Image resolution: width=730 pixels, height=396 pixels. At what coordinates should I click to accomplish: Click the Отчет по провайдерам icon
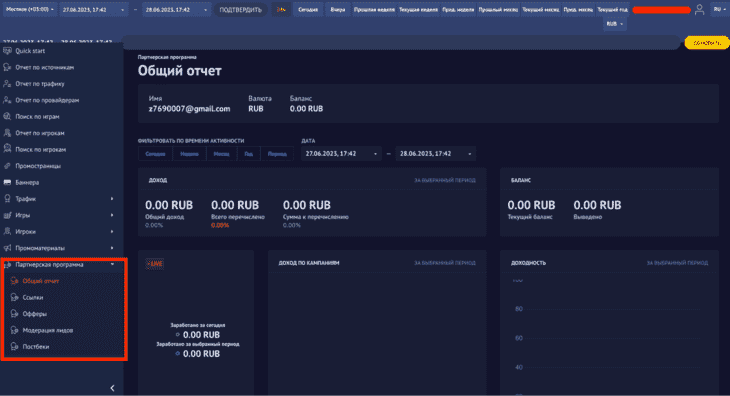[7, 100]
